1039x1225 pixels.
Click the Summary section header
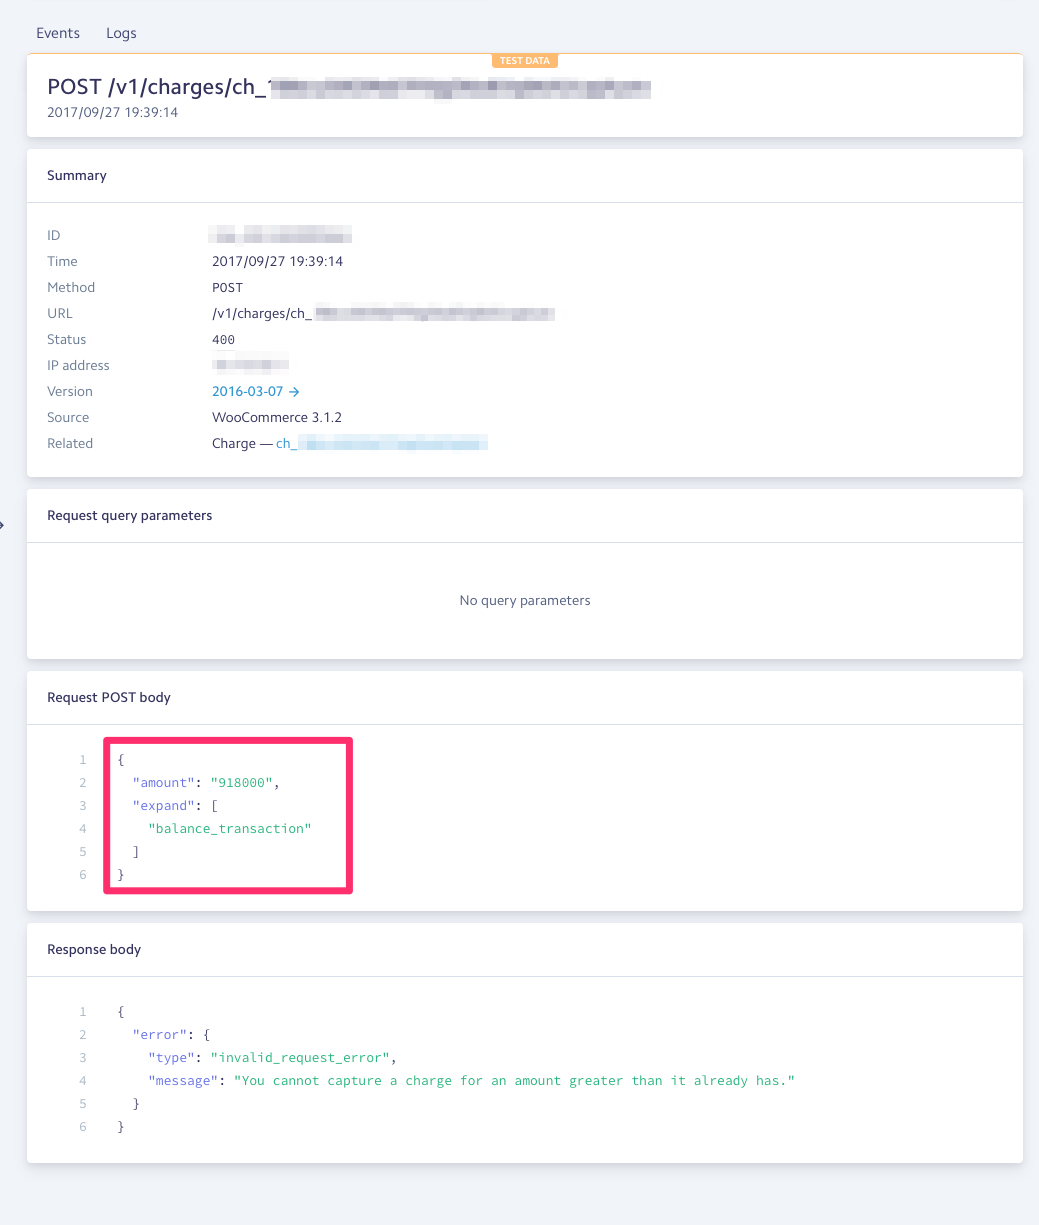(x=76, y=175)
